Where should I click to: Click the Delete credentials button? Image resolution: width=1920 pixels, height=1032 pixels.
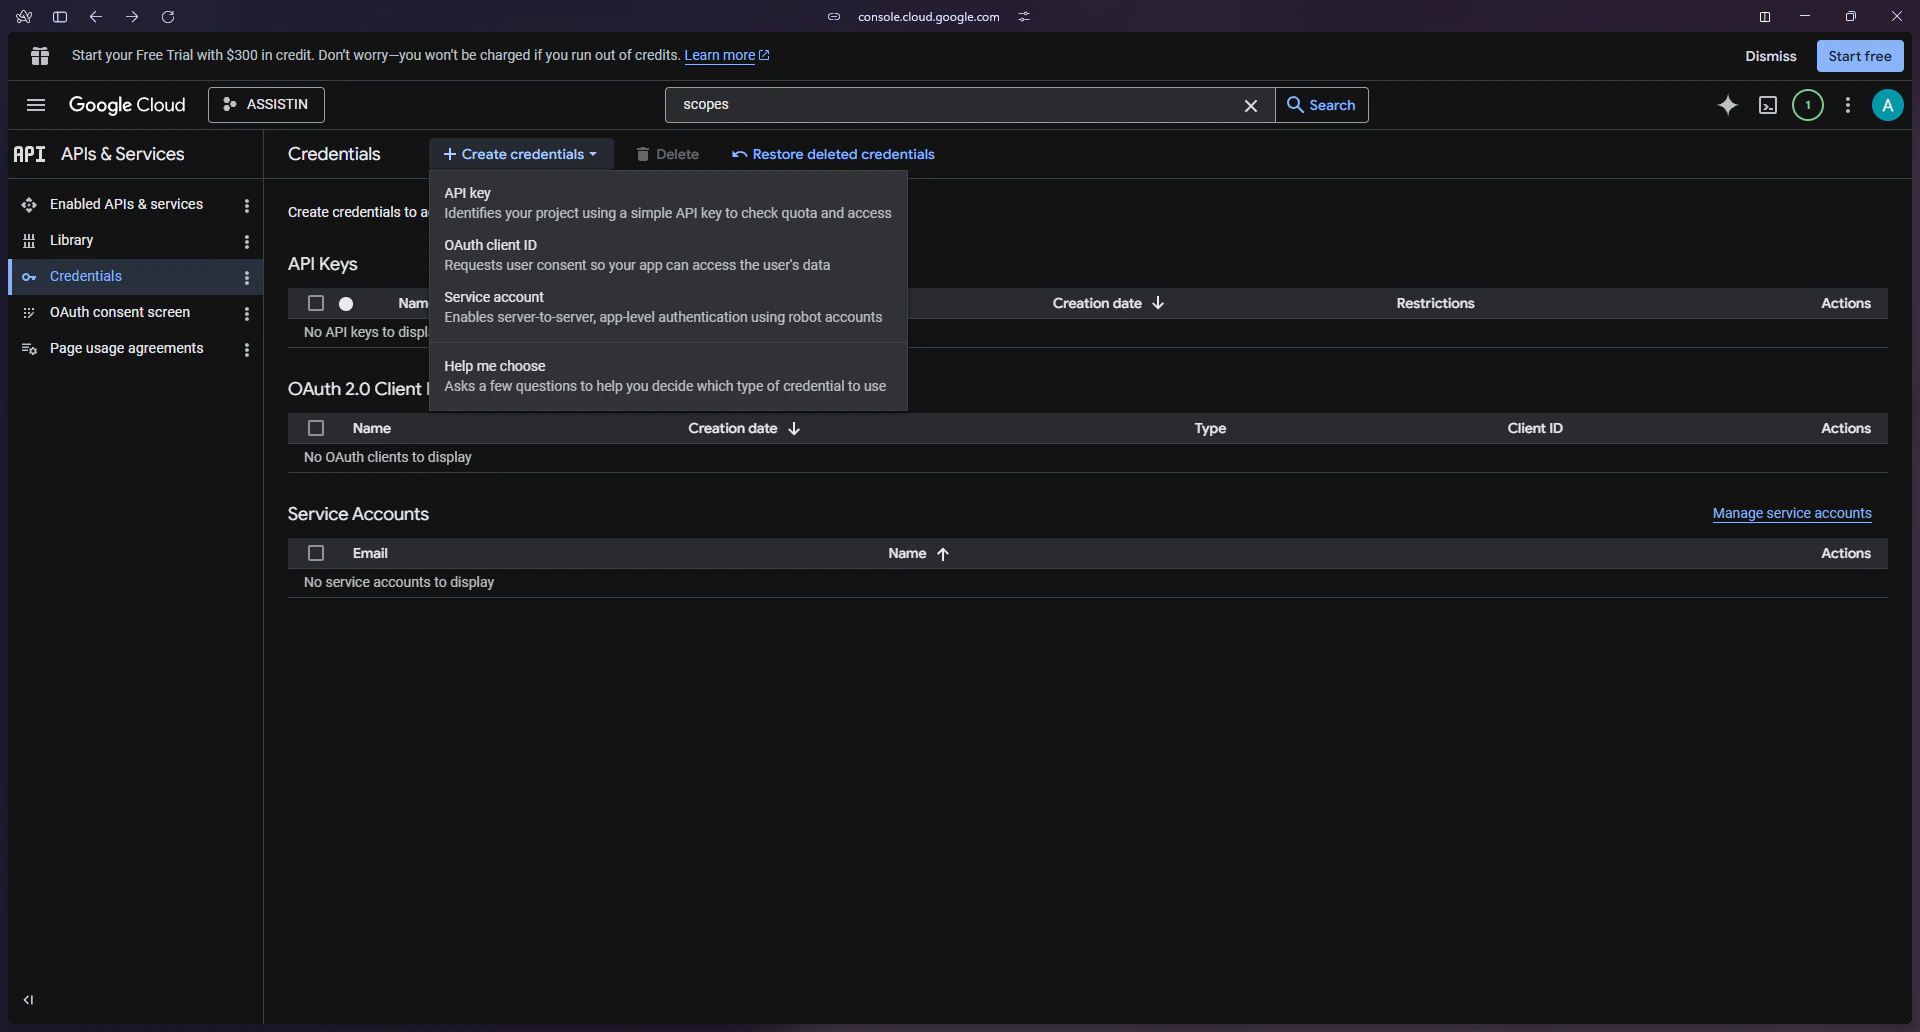click(668, 154)
